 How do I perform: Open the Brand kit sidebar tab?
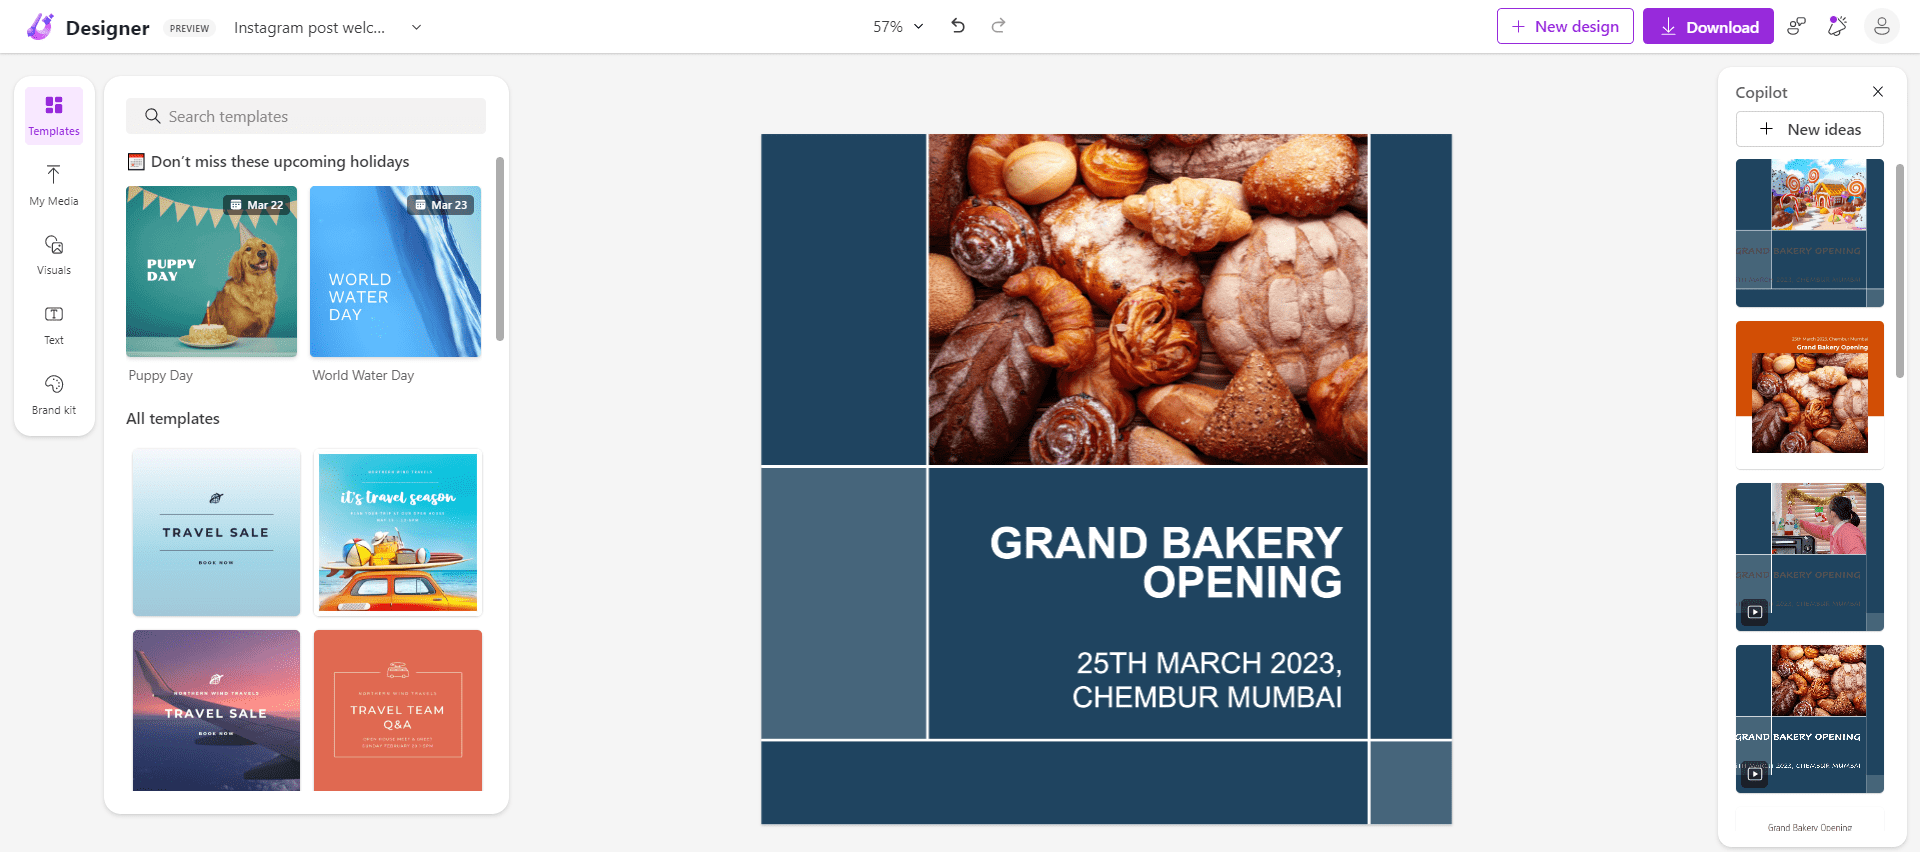point(54,395)
